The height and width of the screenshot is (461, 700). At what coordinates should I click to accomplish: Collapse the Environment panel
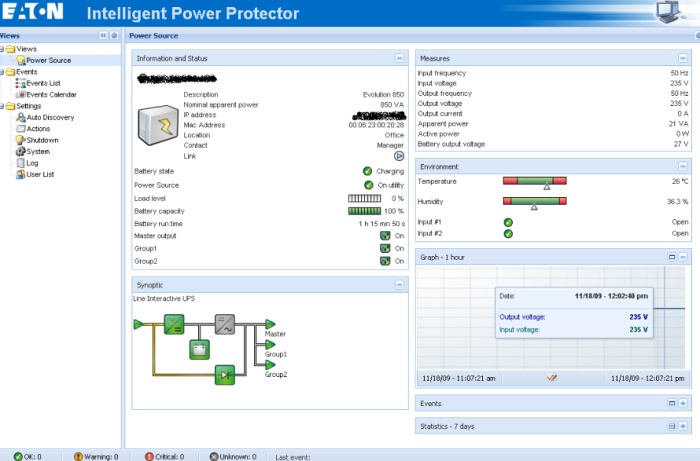coord(683,166)
